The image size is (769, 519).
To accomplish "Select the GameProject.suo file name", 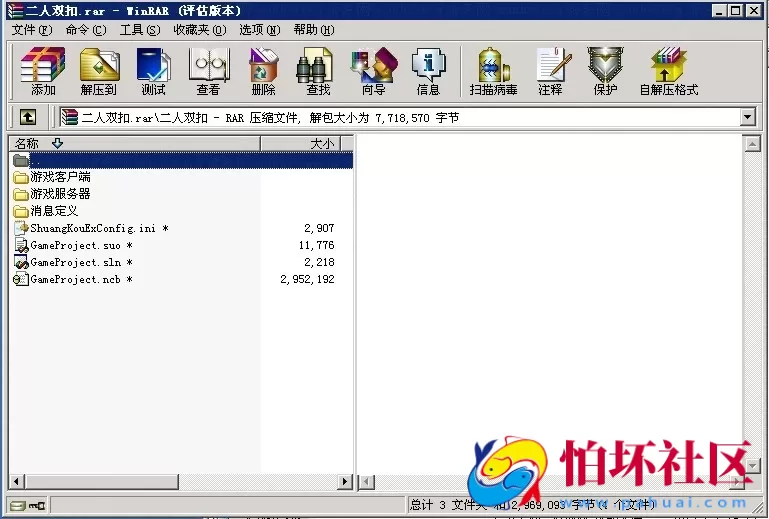I will pyautogui.click(x=81, y=245).
